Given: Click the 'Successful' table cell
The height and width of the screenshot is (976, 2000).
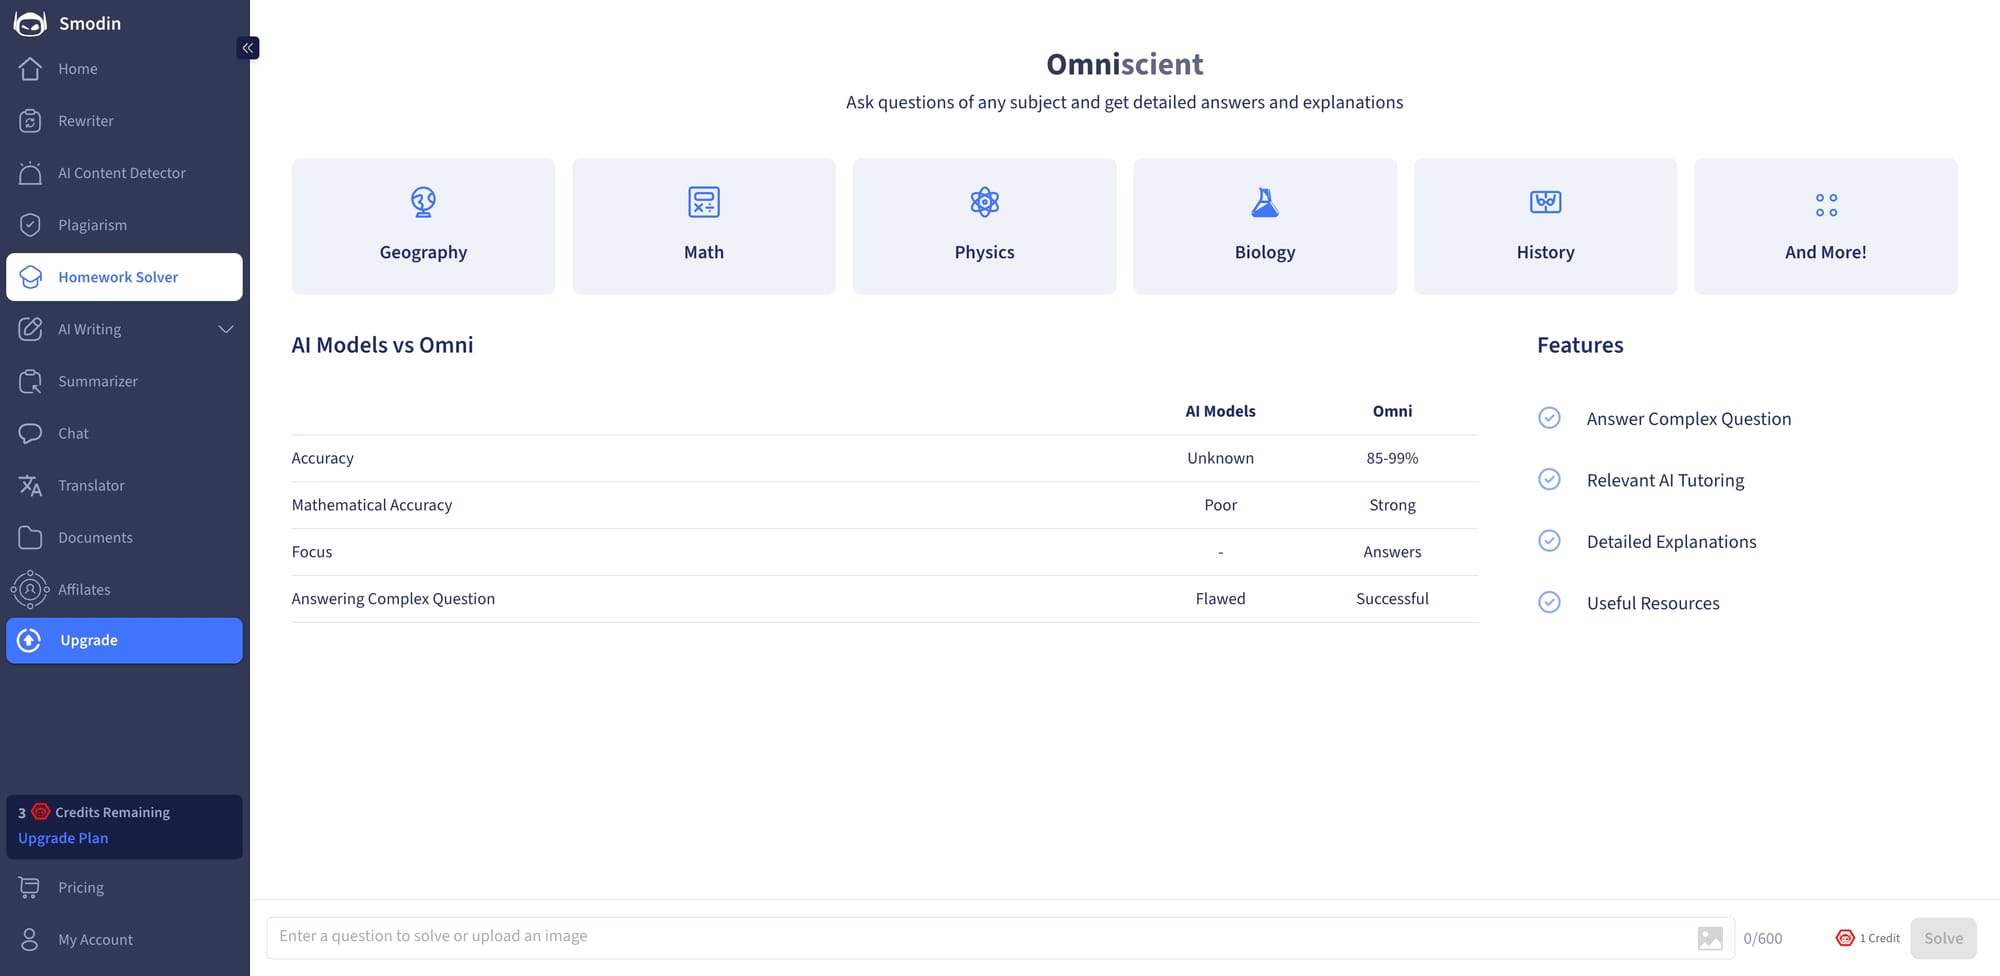Looking at the screenshot, I should point(1392,599).
